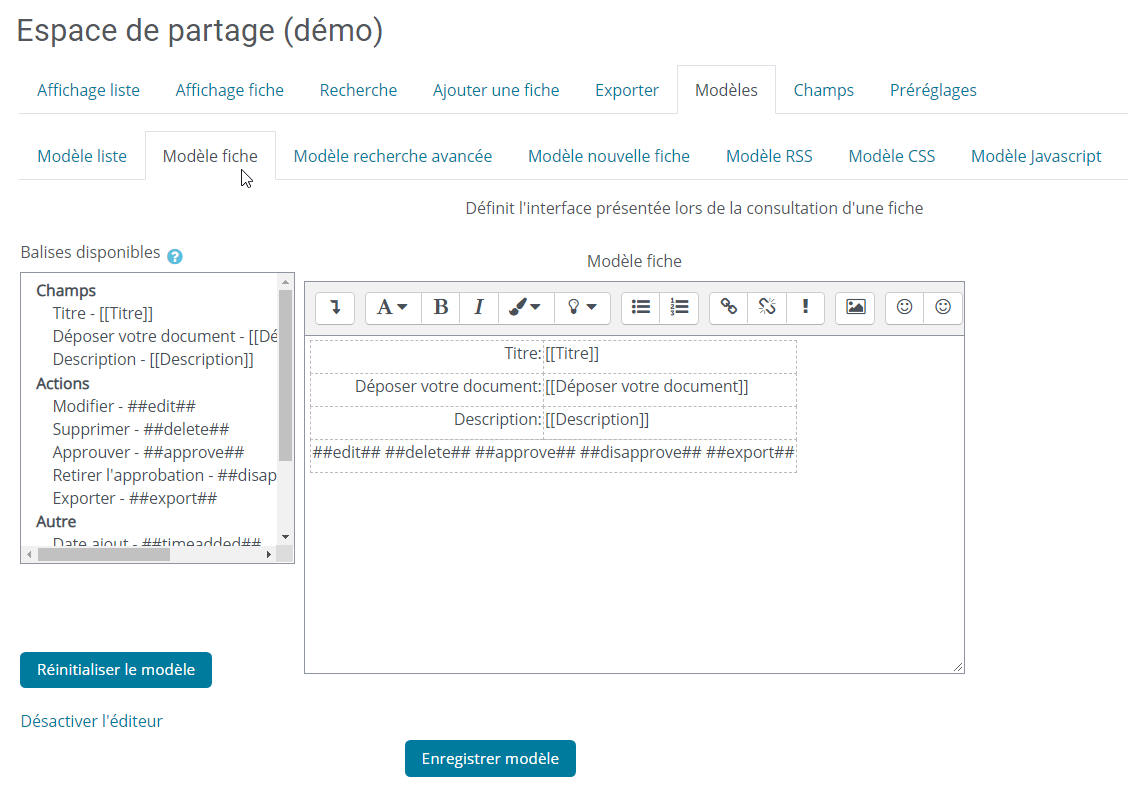Click the insert link icon
This screenshot has width=1128, height=792.
[729, 308]
